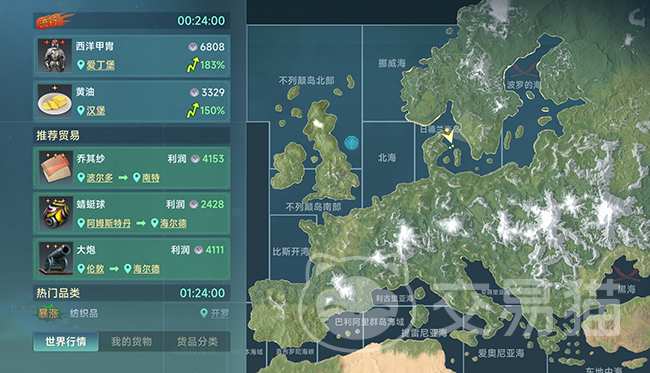Image resolution: width=650 pixels, height=373 pixels.
Task: Click the 西洋甲胄 armor item icon
Action: 54,56
